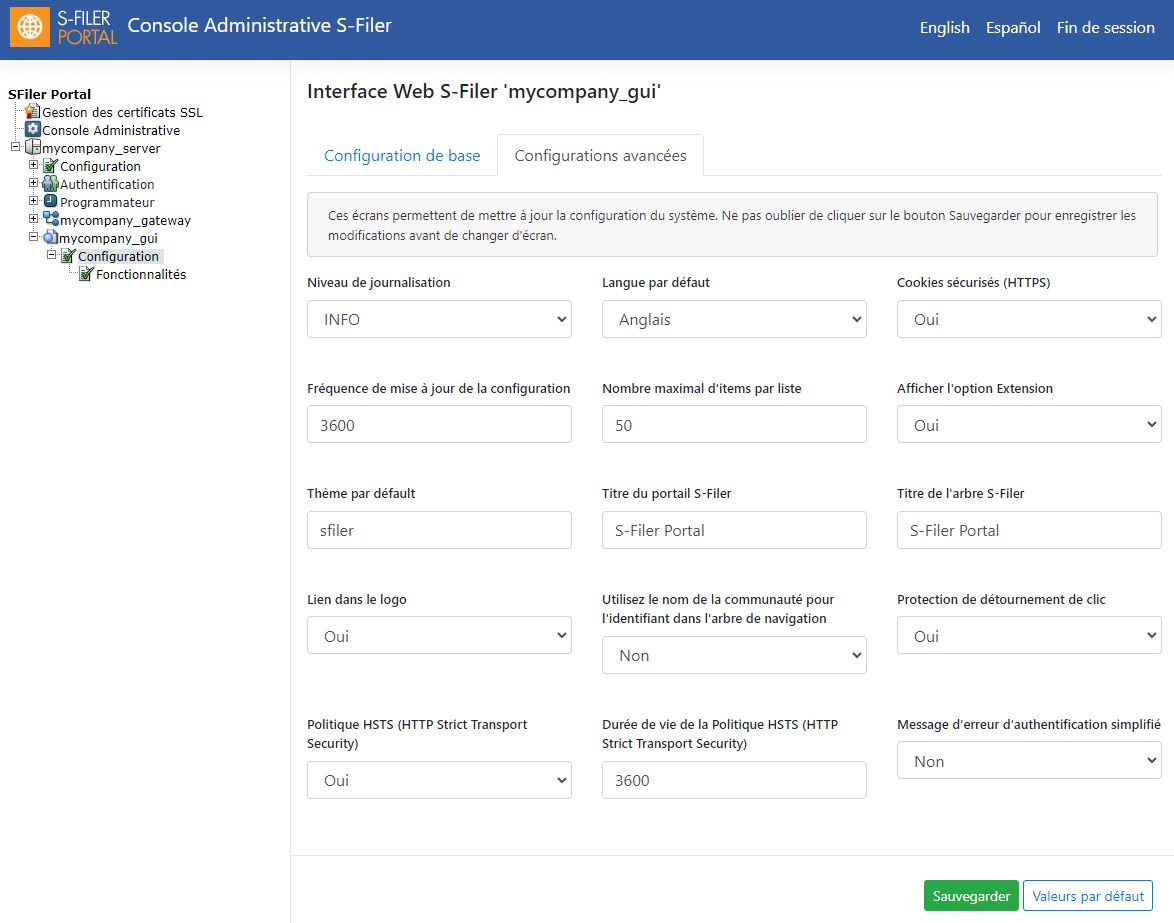Viewport: 1174px width, 923px height.
Task: Click the S-Filer Portal globe logo
Action: [x=30, y=27]
